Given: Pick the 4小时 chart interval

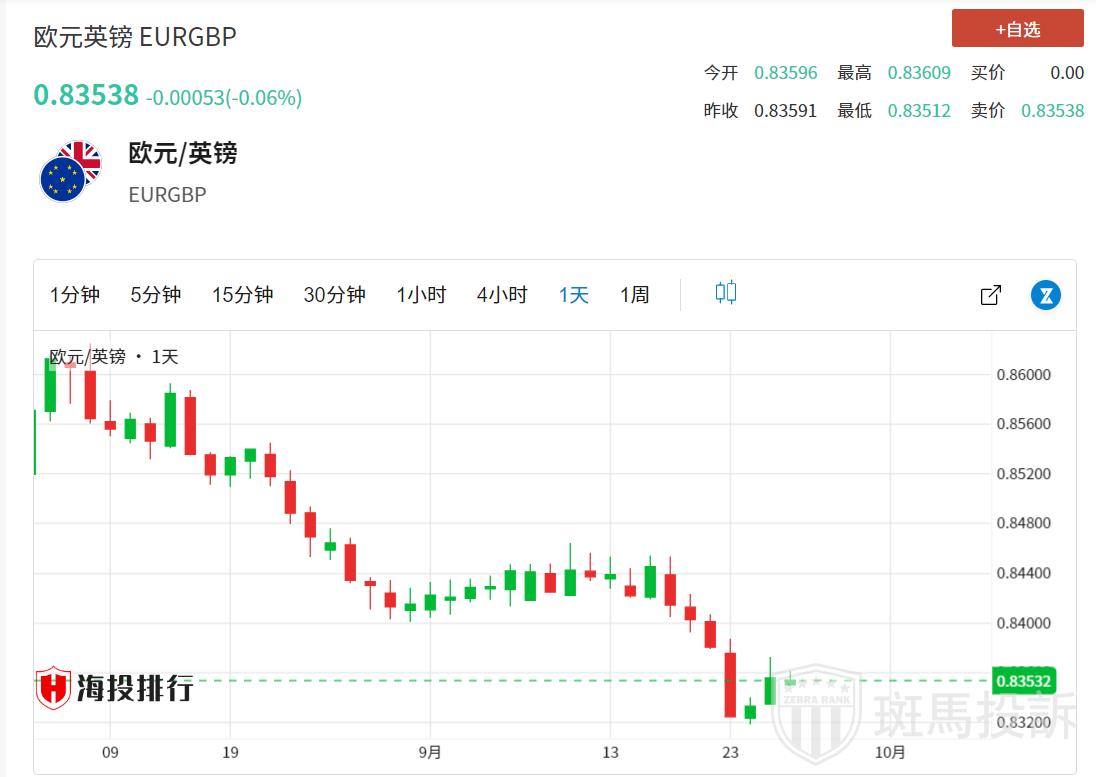Looking at the screenshot, I should [x=502, y=295].
